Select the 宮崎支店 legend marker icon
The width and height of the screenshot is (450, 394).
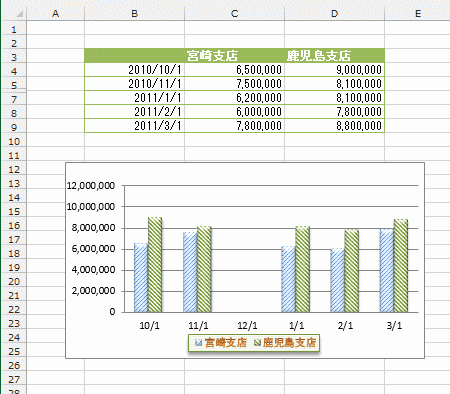pyautogui.click(x=199, y=342)
